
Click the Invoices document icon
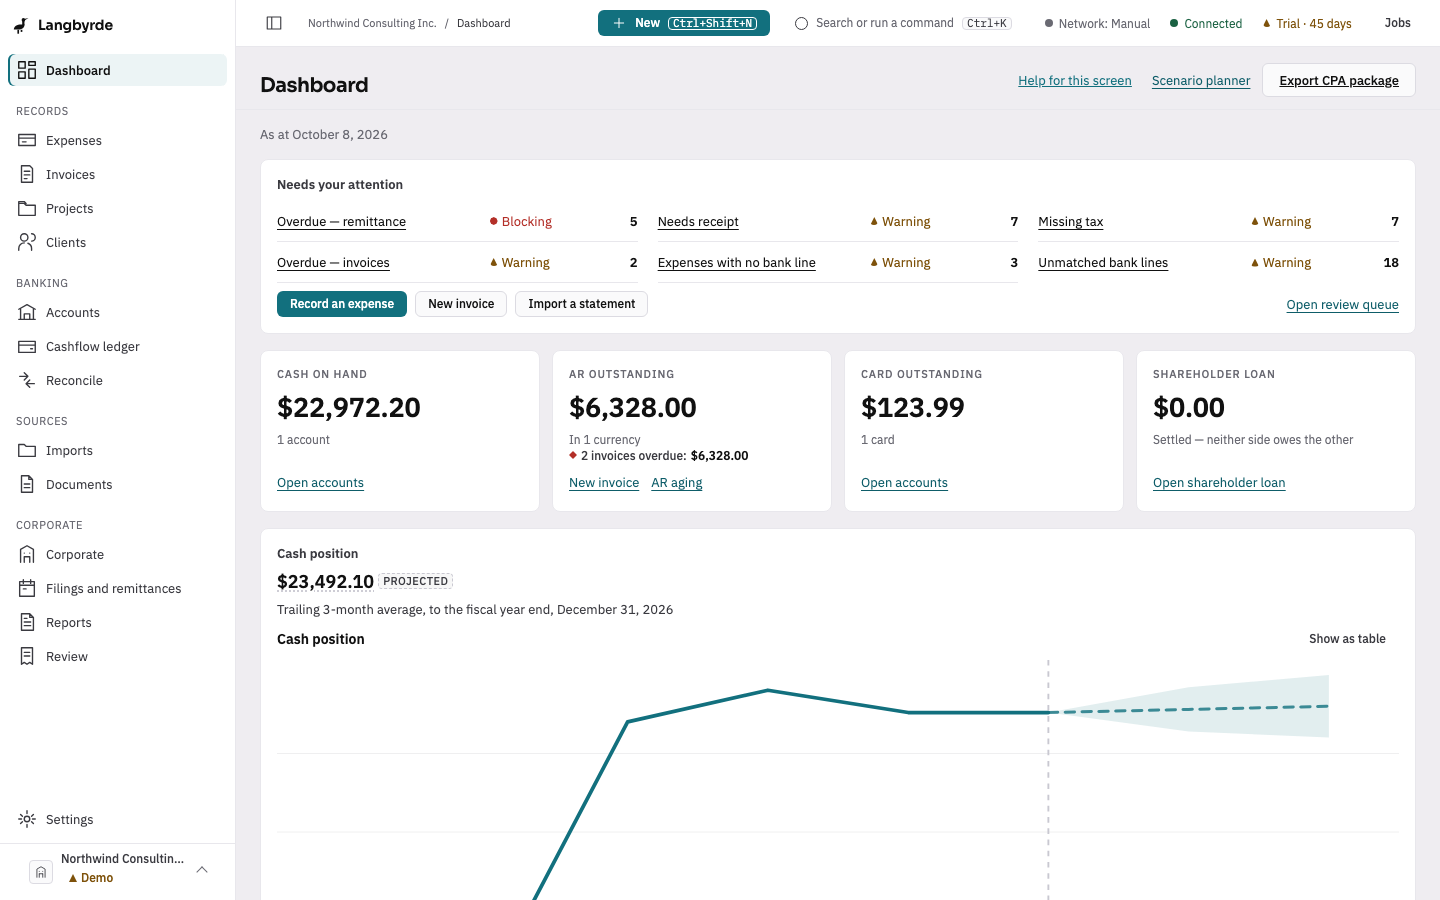click(x=27, y=174)
